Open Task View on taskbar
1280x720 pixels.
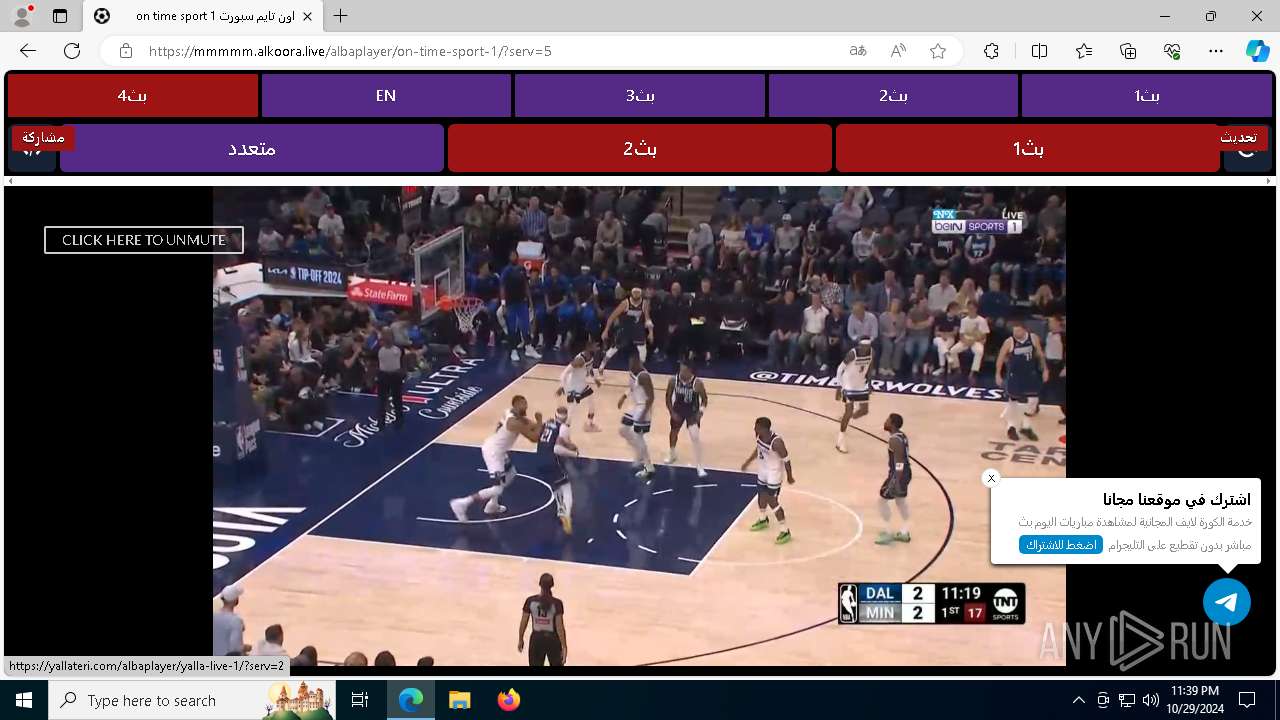point(360,700)
